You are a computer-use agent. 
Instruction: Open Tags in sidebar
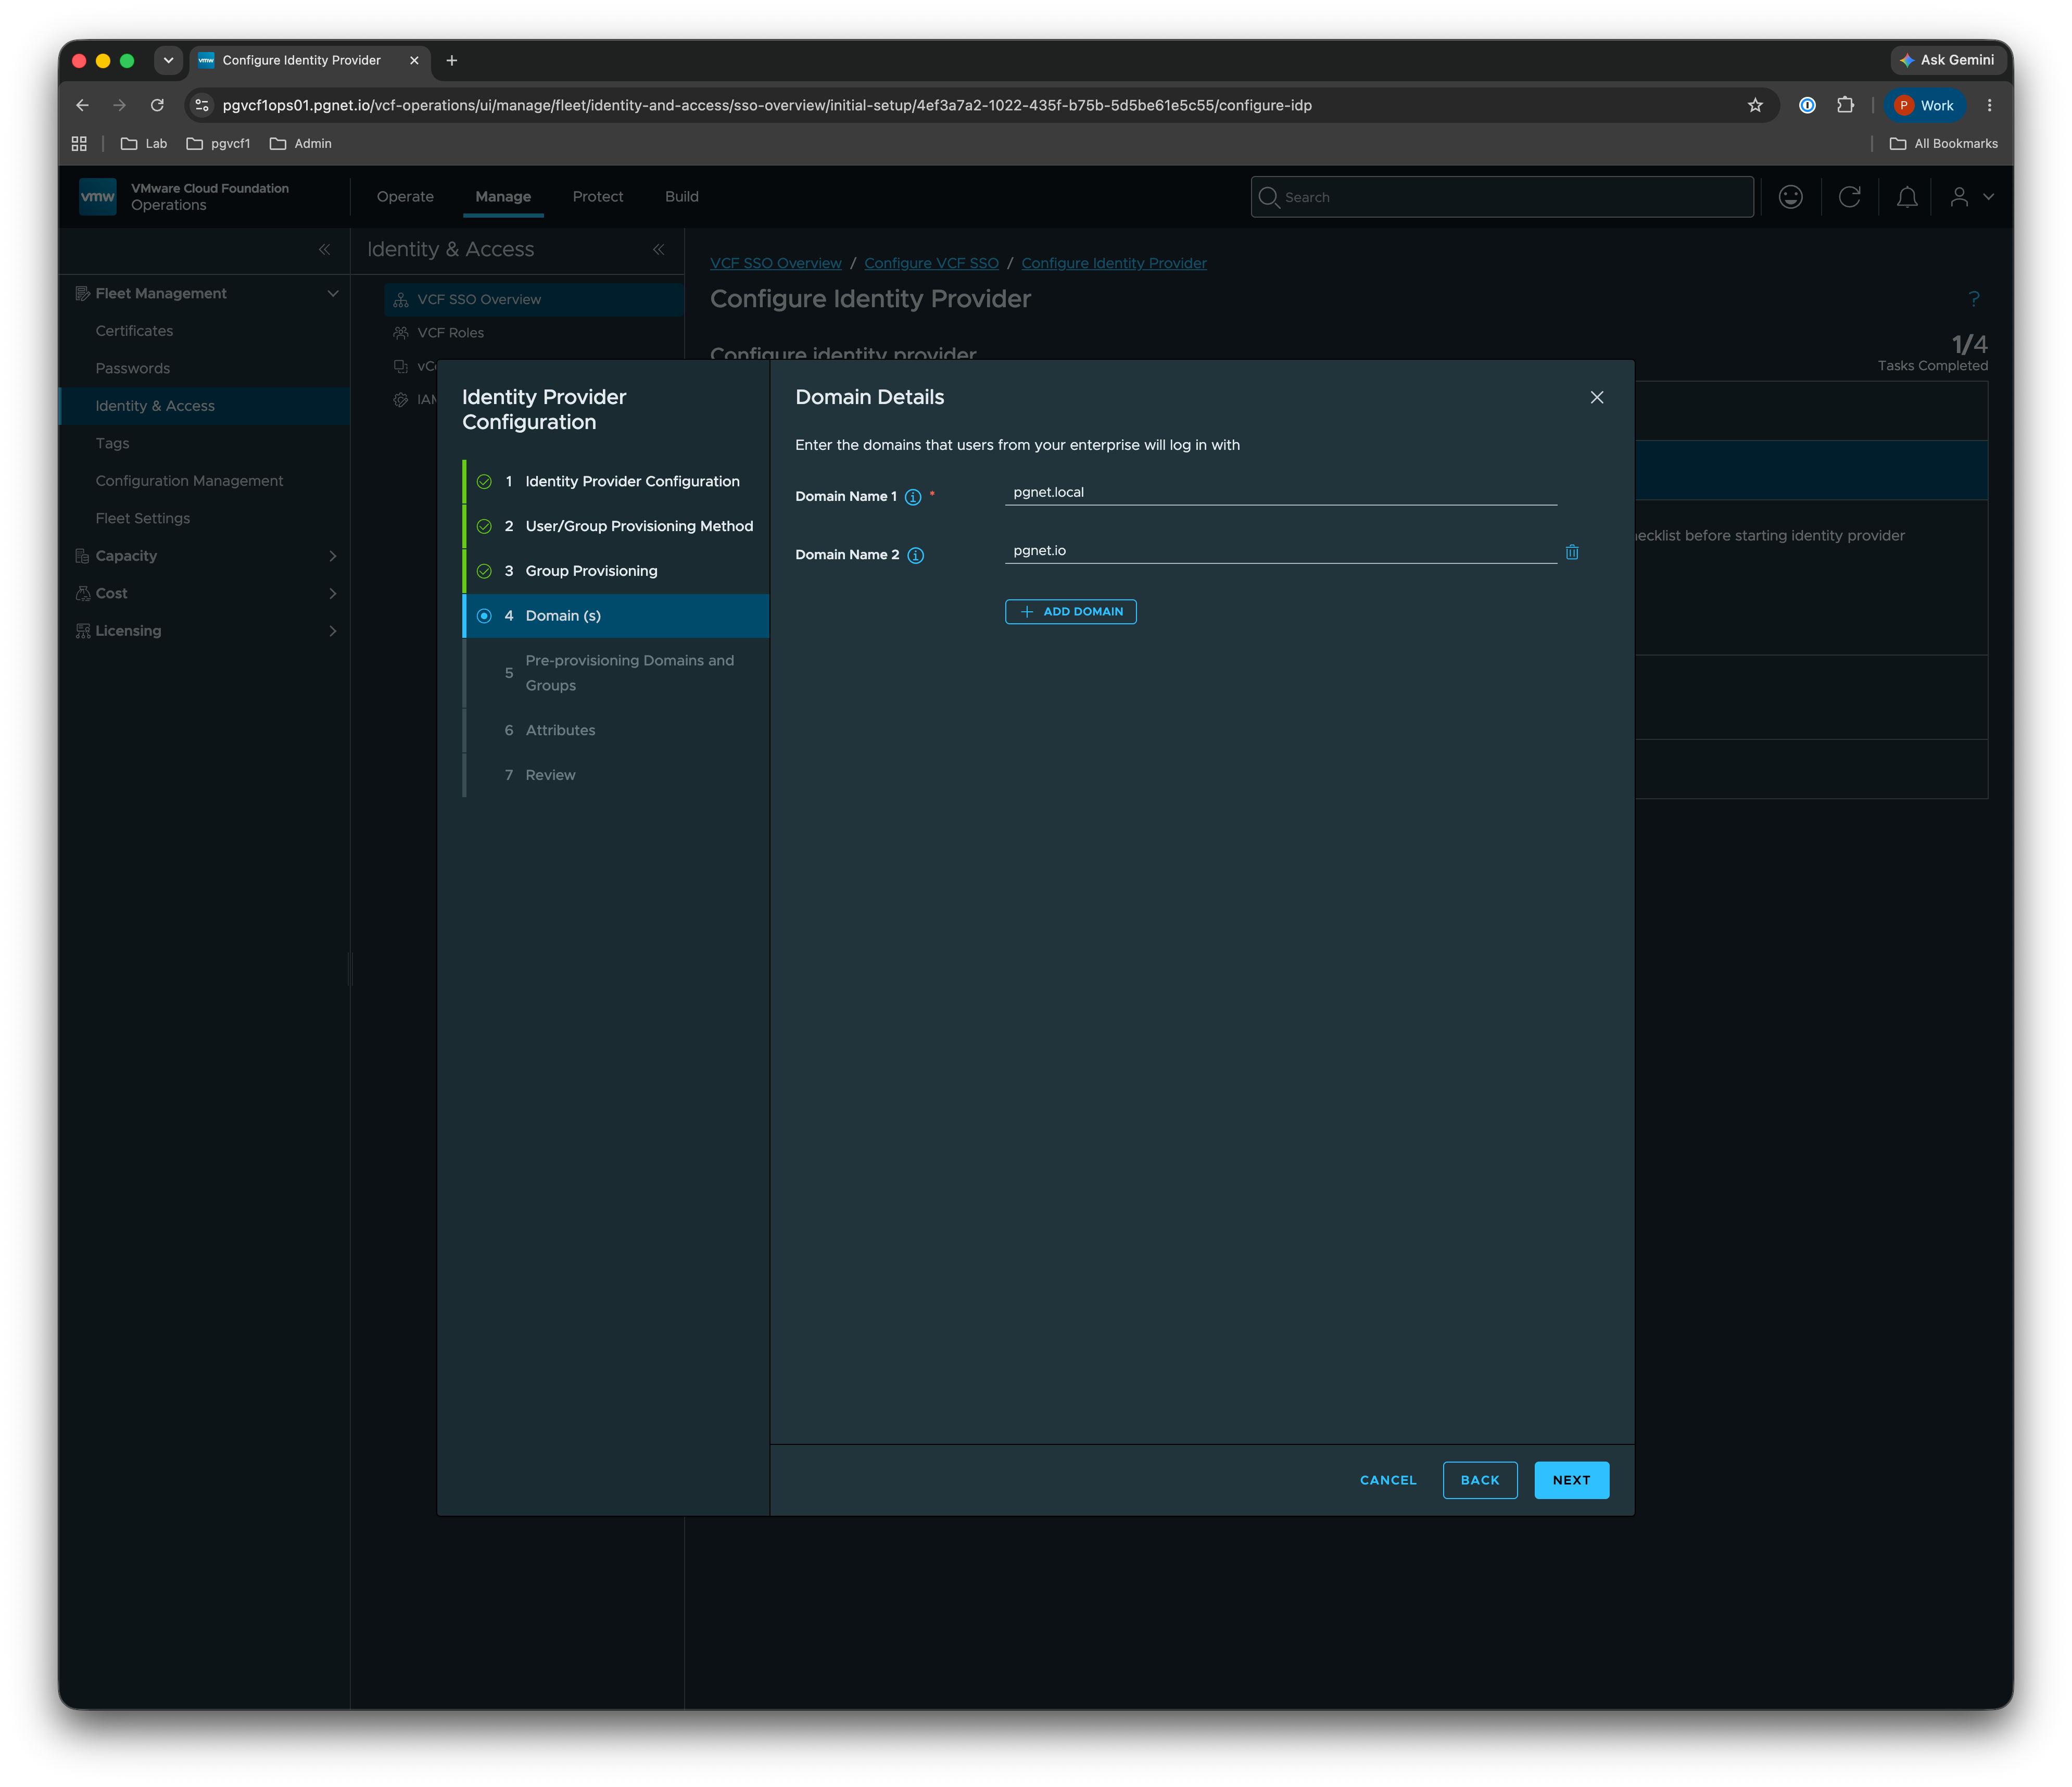112,443
